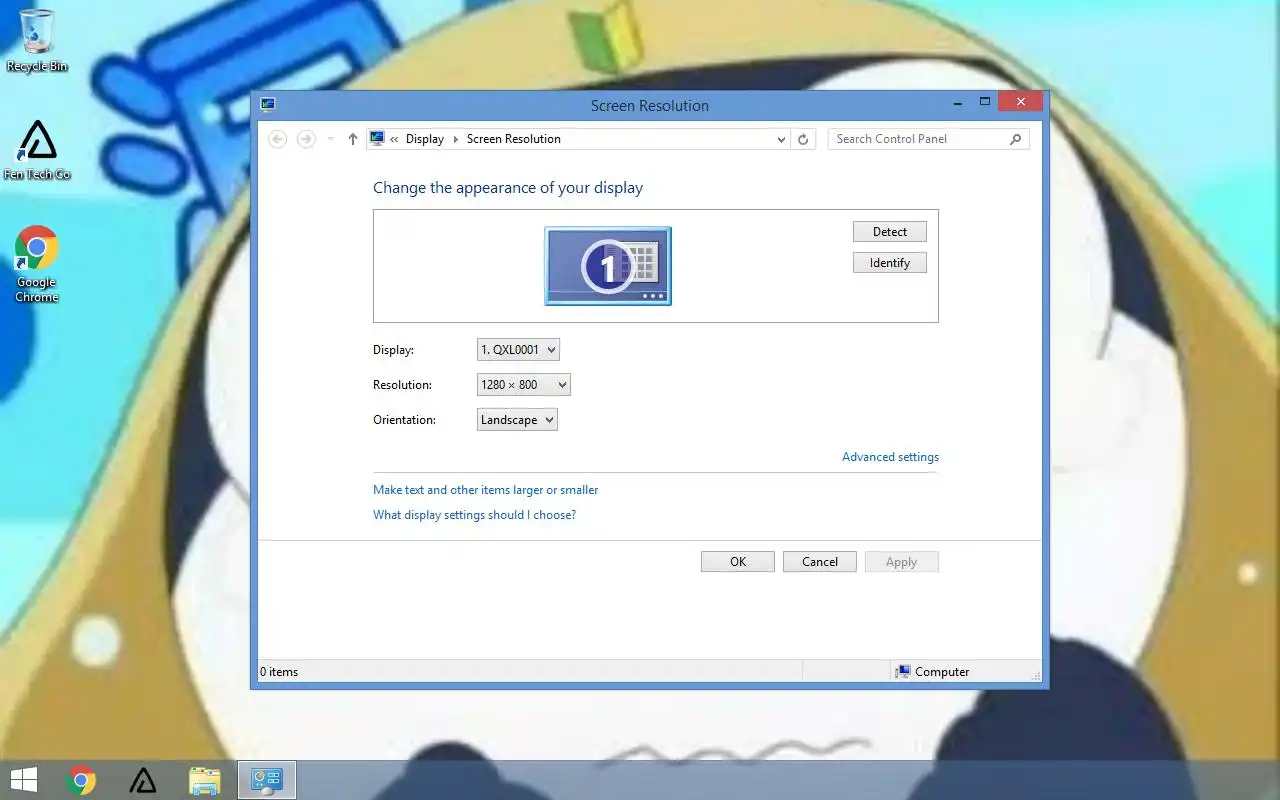Open File Explorer from the taskbar

pyautogui.click(x=205, y=780)
